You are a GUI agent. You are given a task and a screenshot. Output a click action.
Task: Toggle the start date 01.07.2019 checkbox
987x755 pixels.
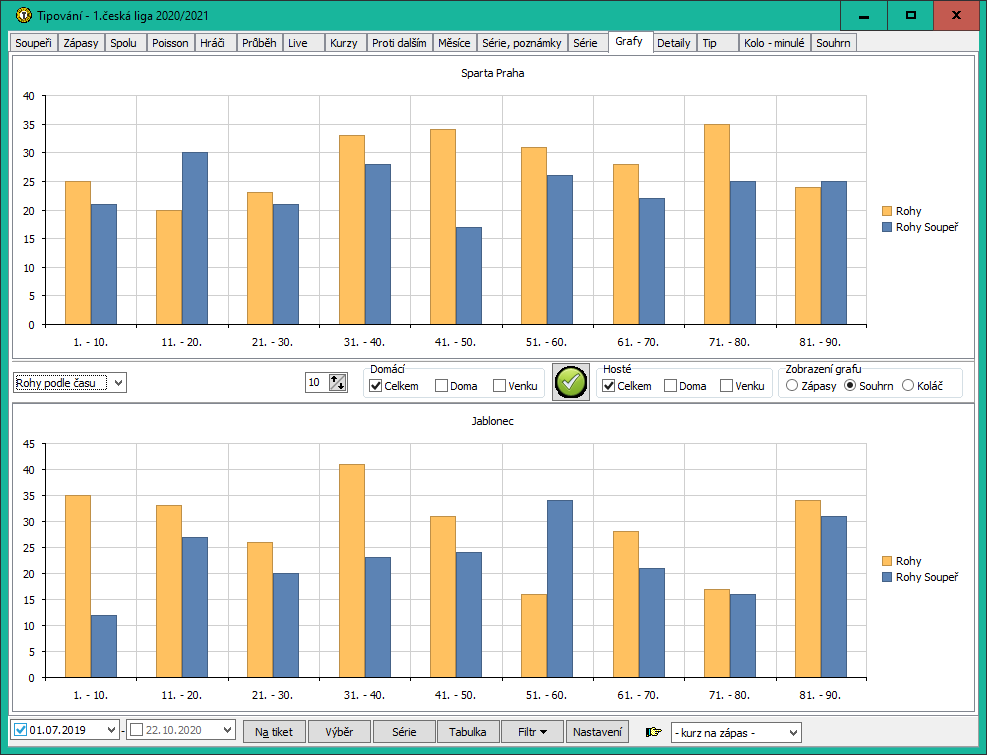(x=20, y=730)
